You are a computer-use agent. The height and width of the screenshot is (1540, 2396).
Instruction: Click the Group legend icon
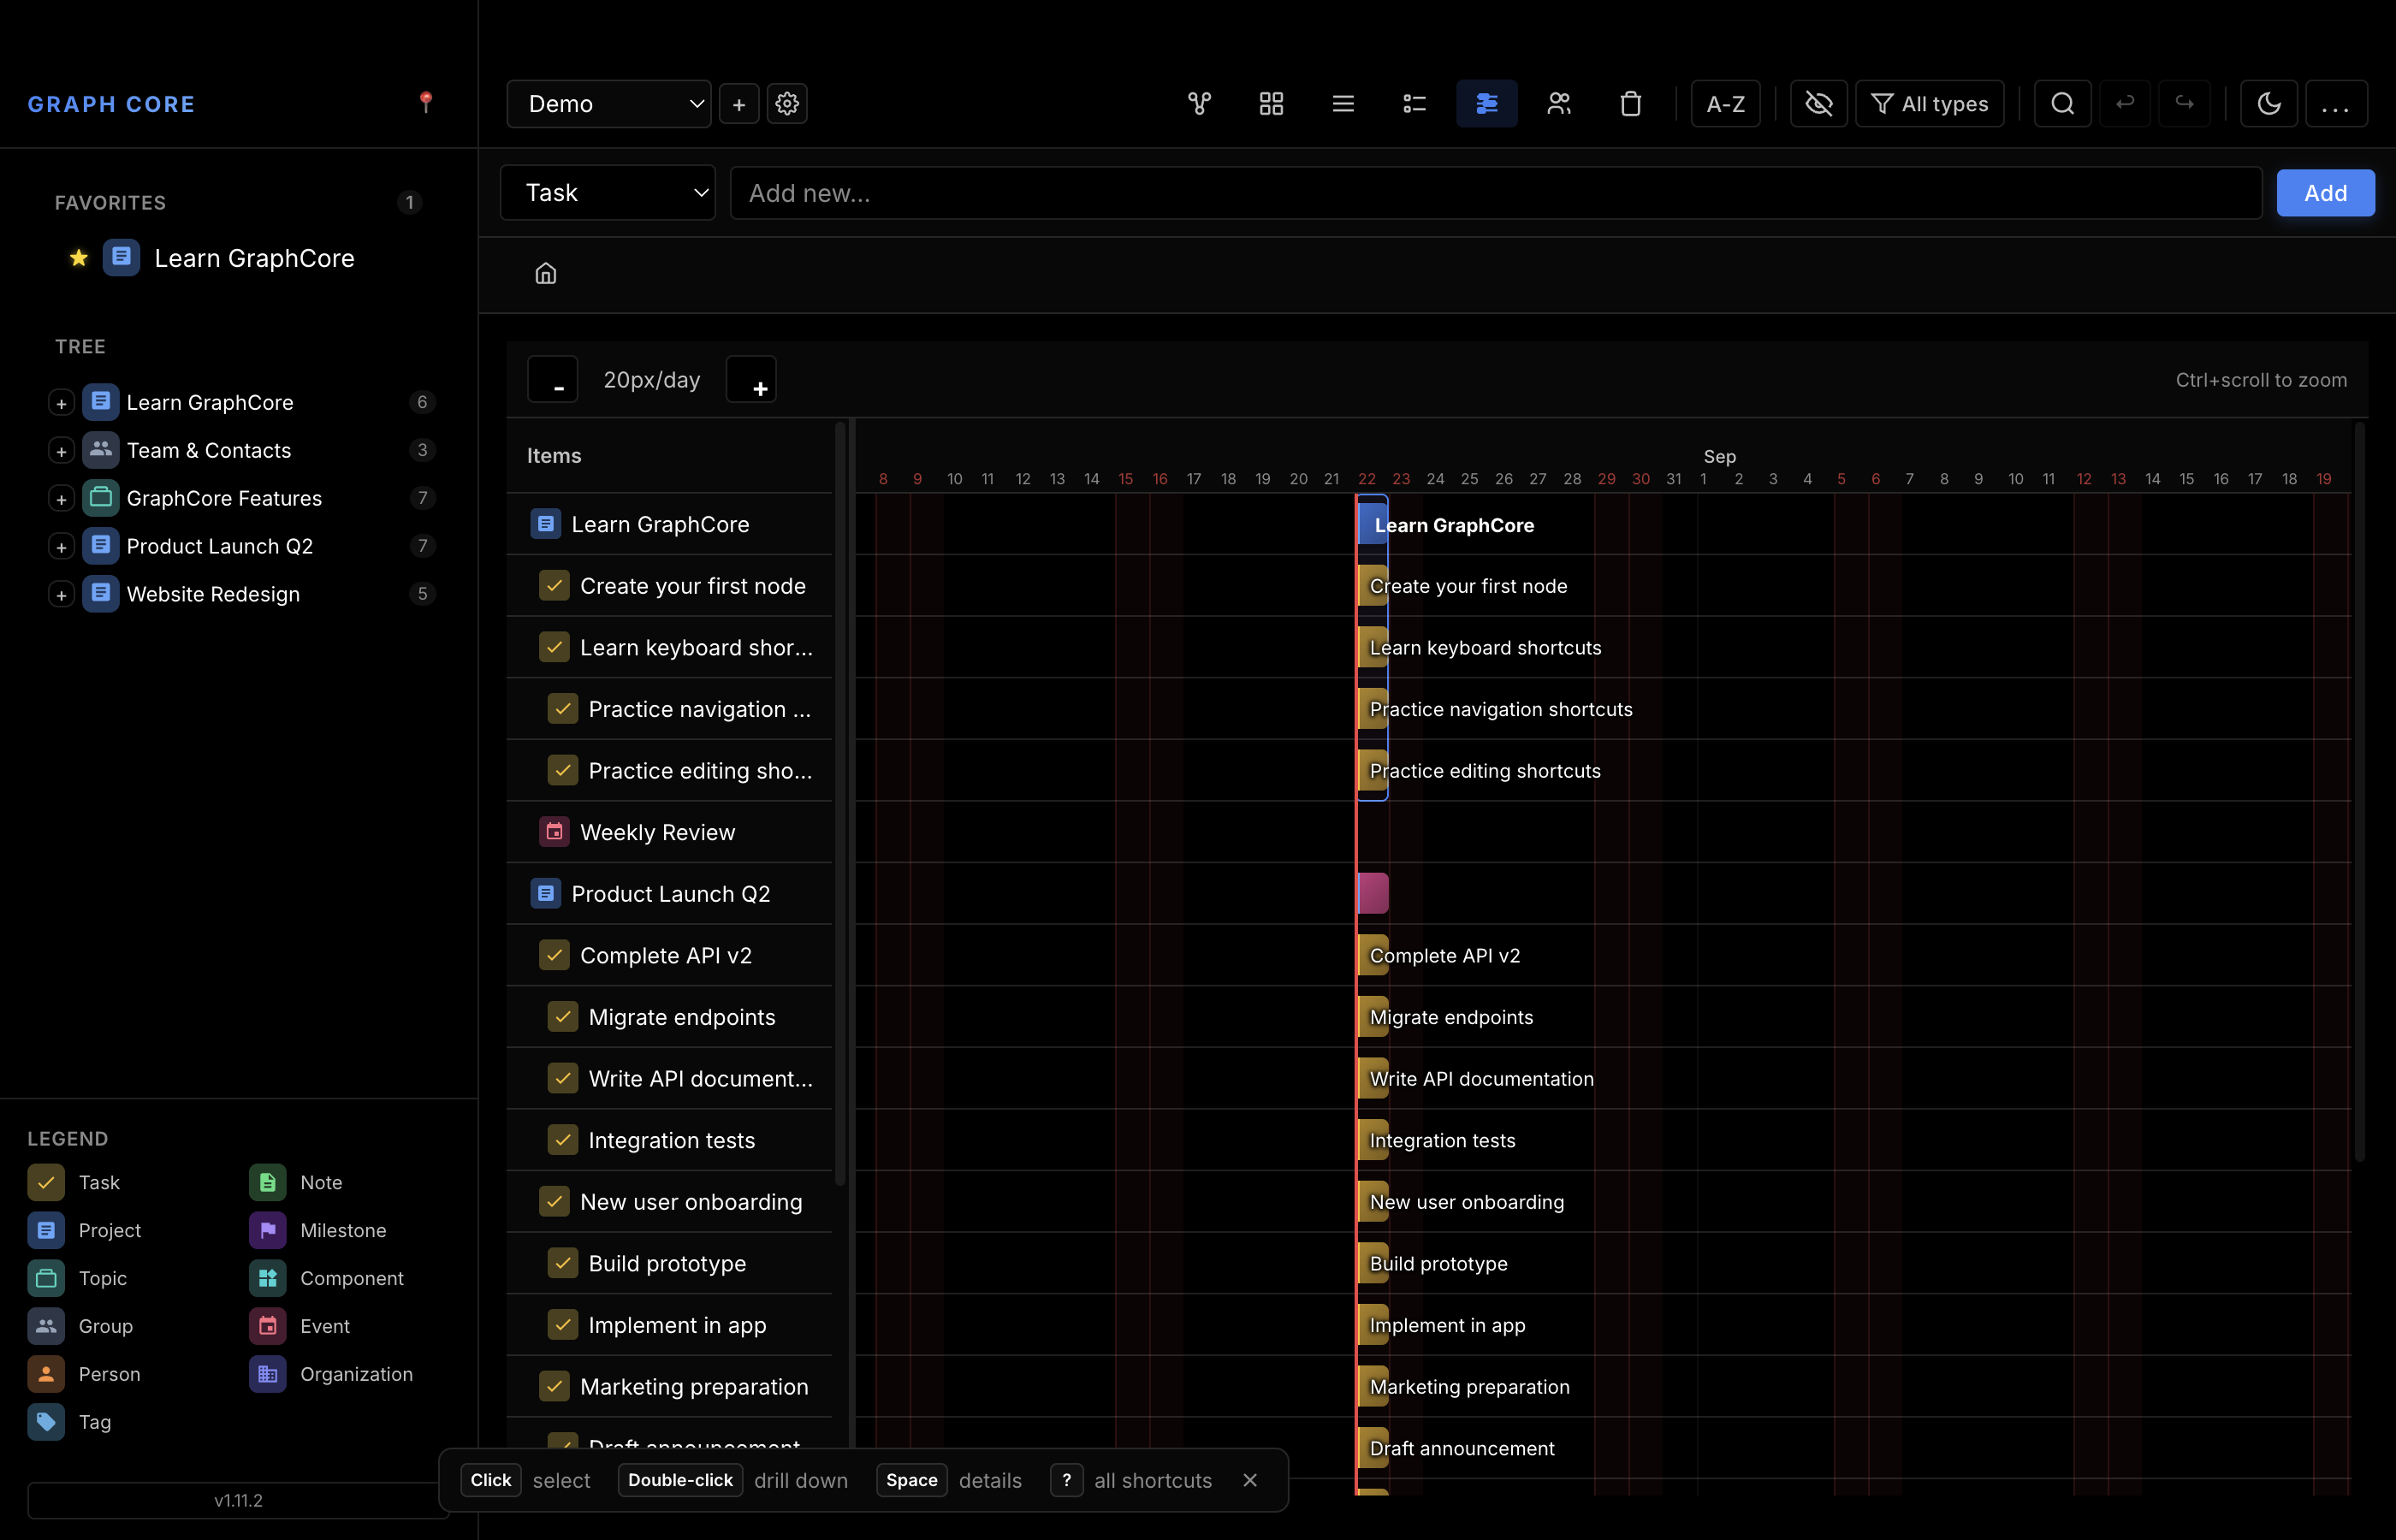coord(46,1326)
